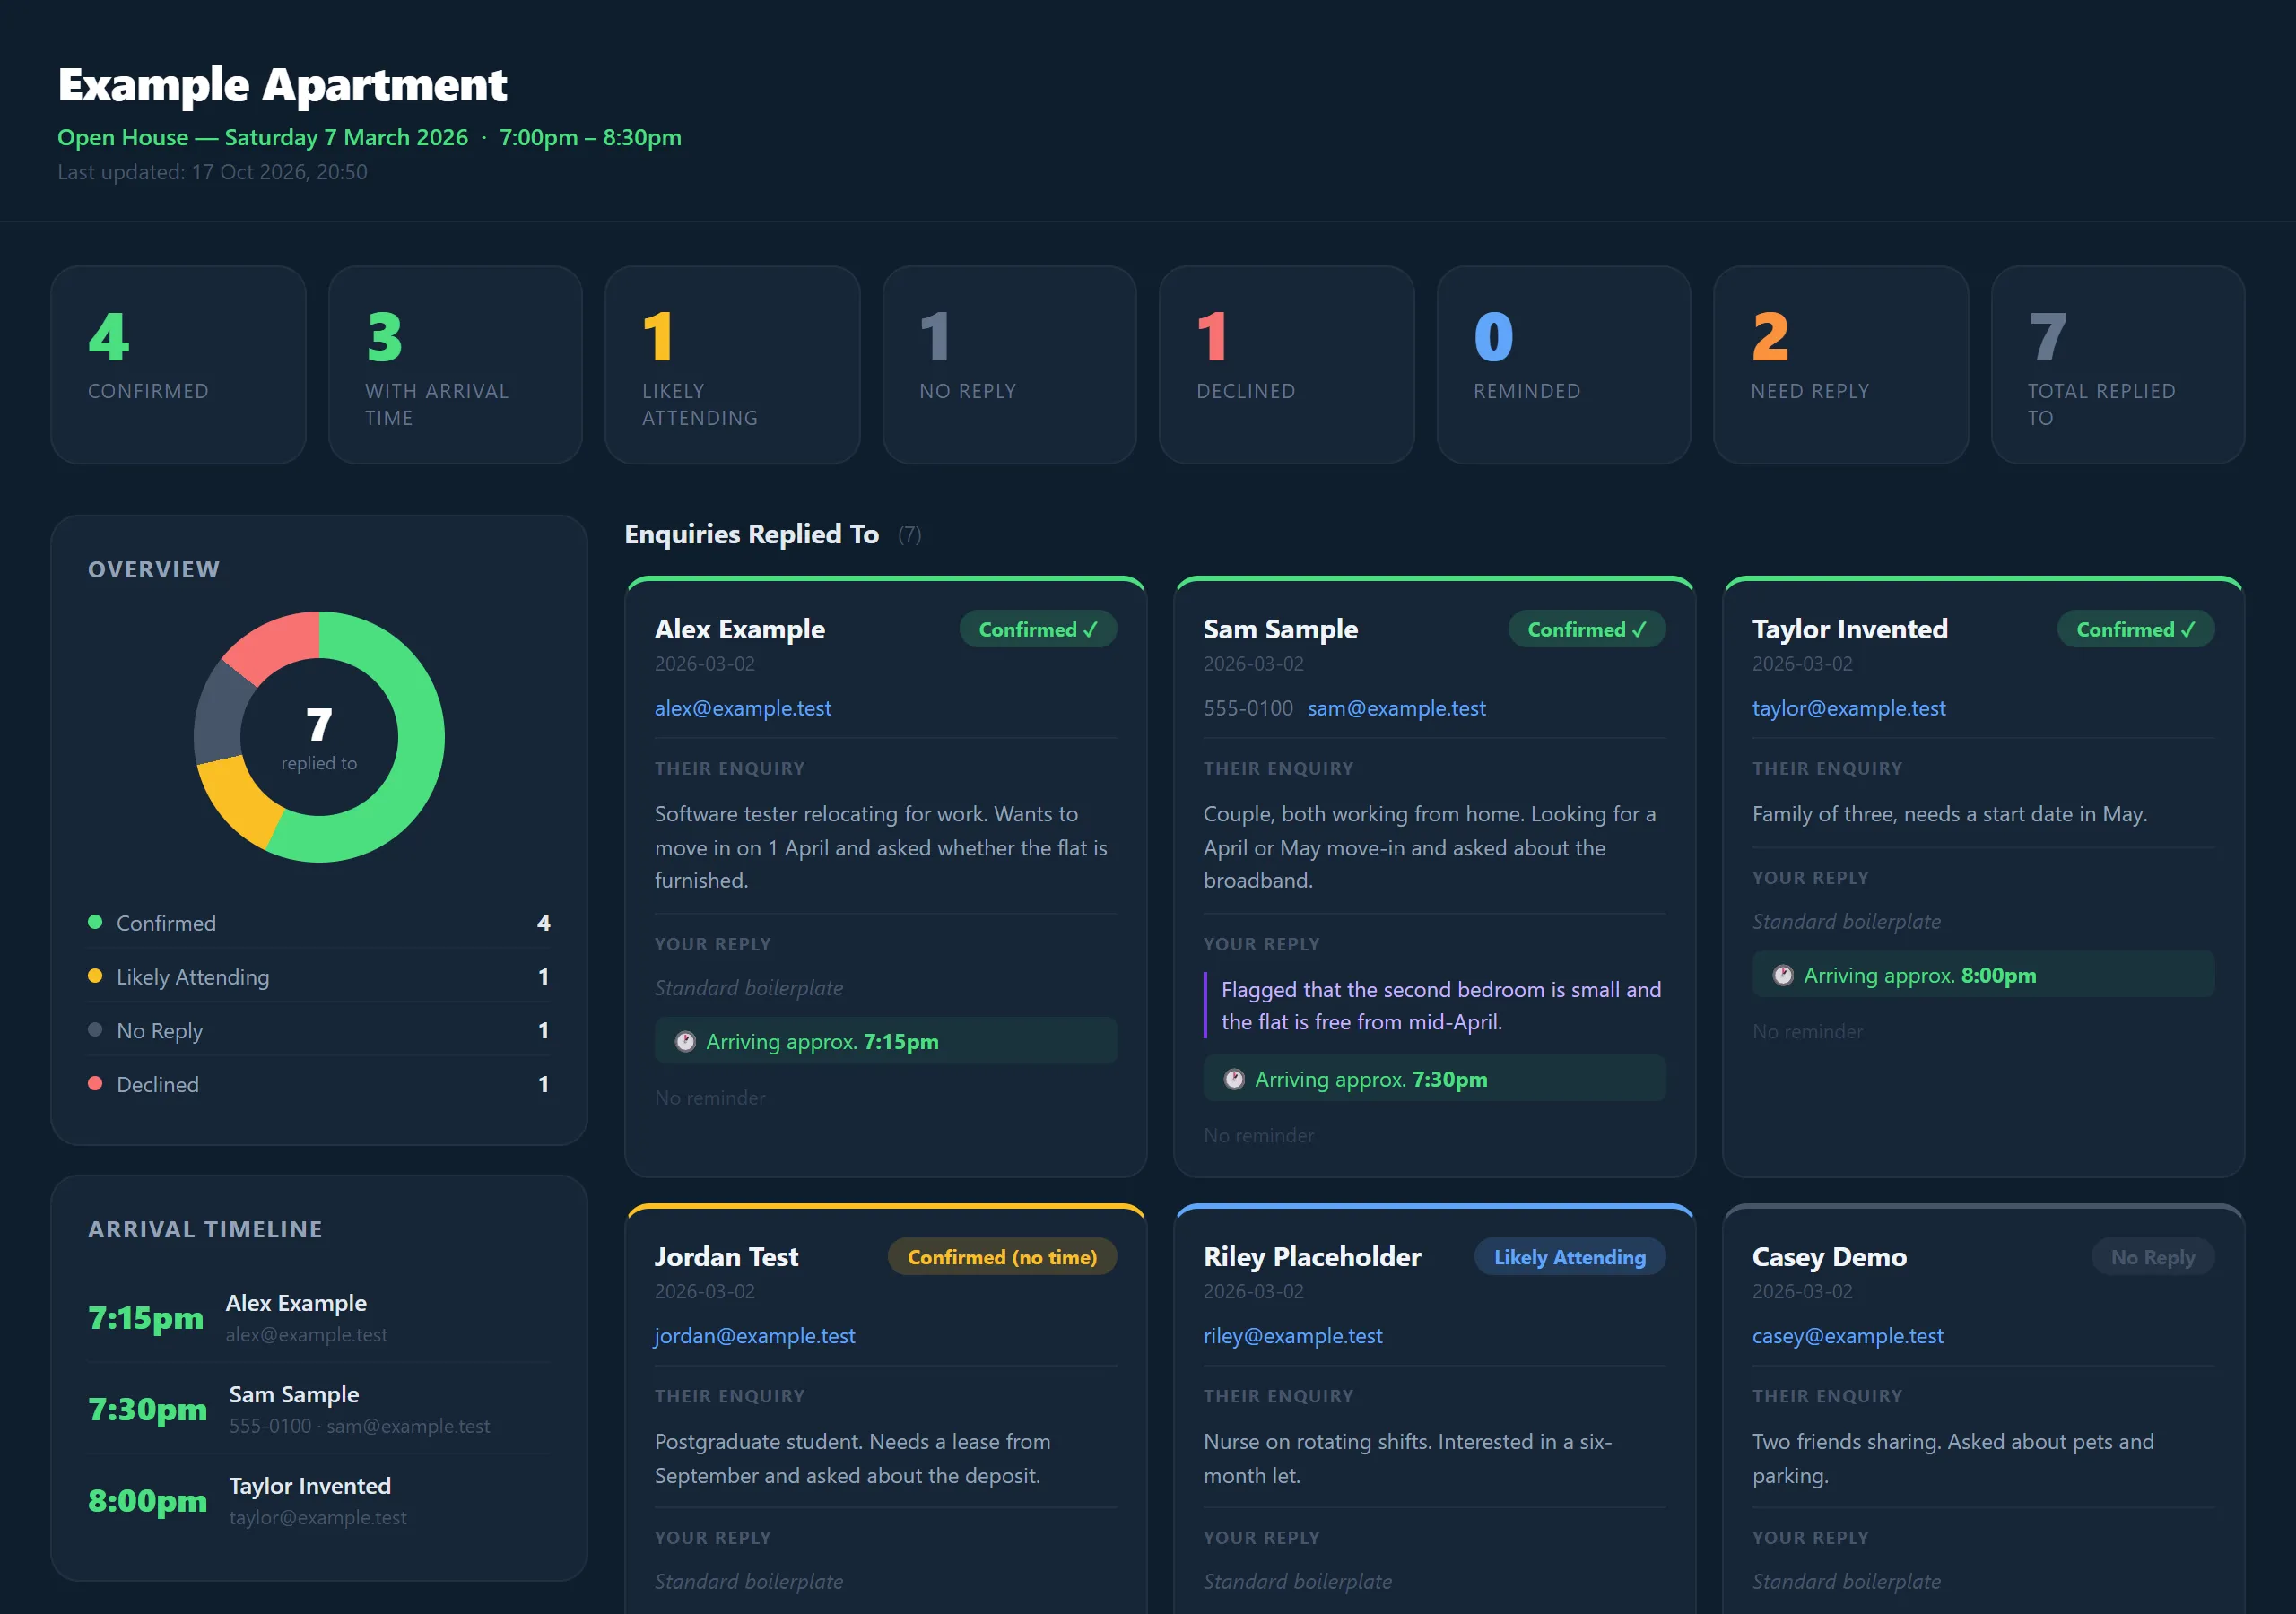Click the Riley Placeholder card name heading
Viewport: 2296px width, 1614px height.
[x=1312, y=1257]
